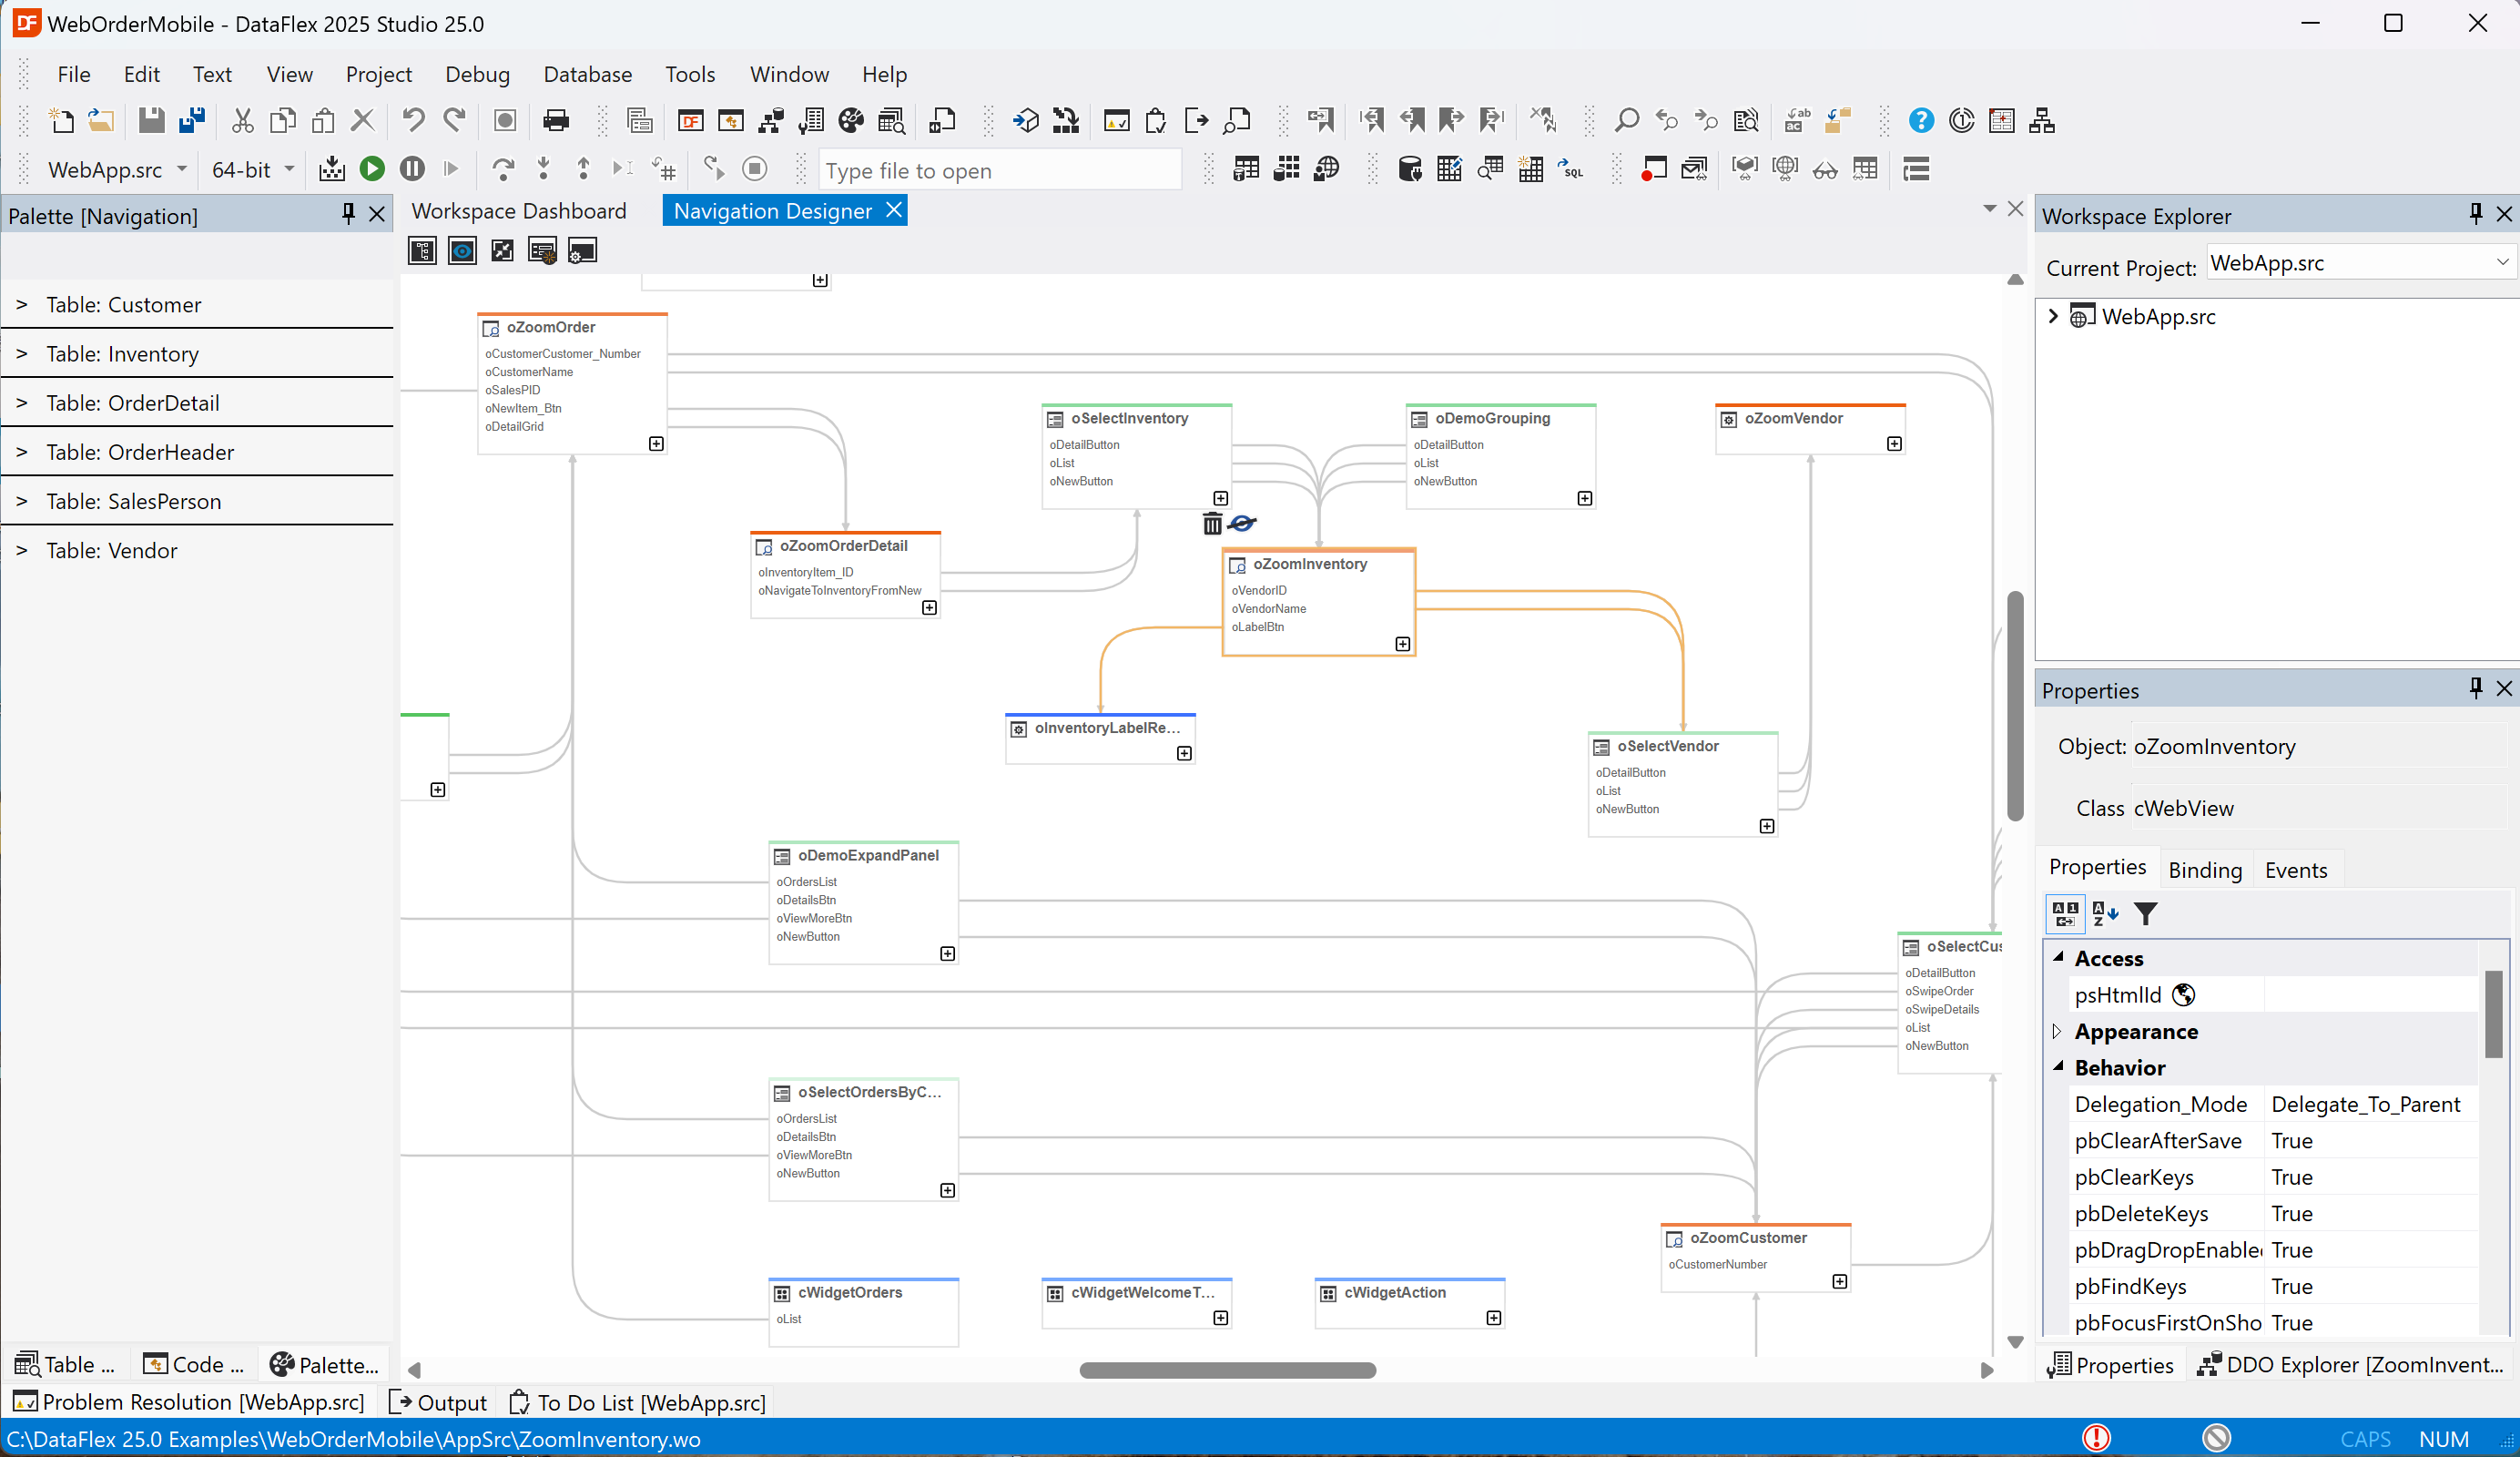Close the Navigation Designer tab
This screenshot has height=1457, width=2520.
894,210
